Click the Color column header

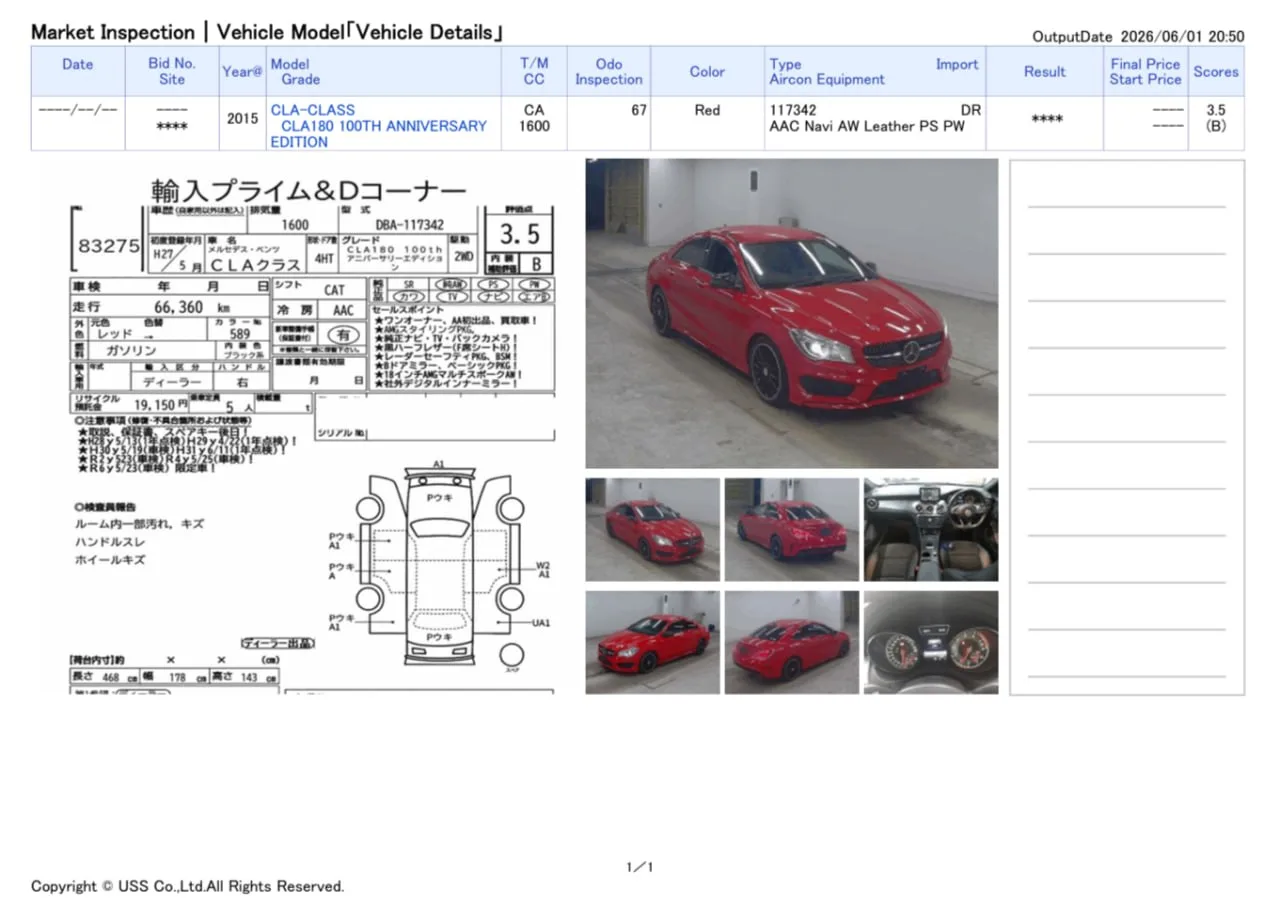coord(707,71)
